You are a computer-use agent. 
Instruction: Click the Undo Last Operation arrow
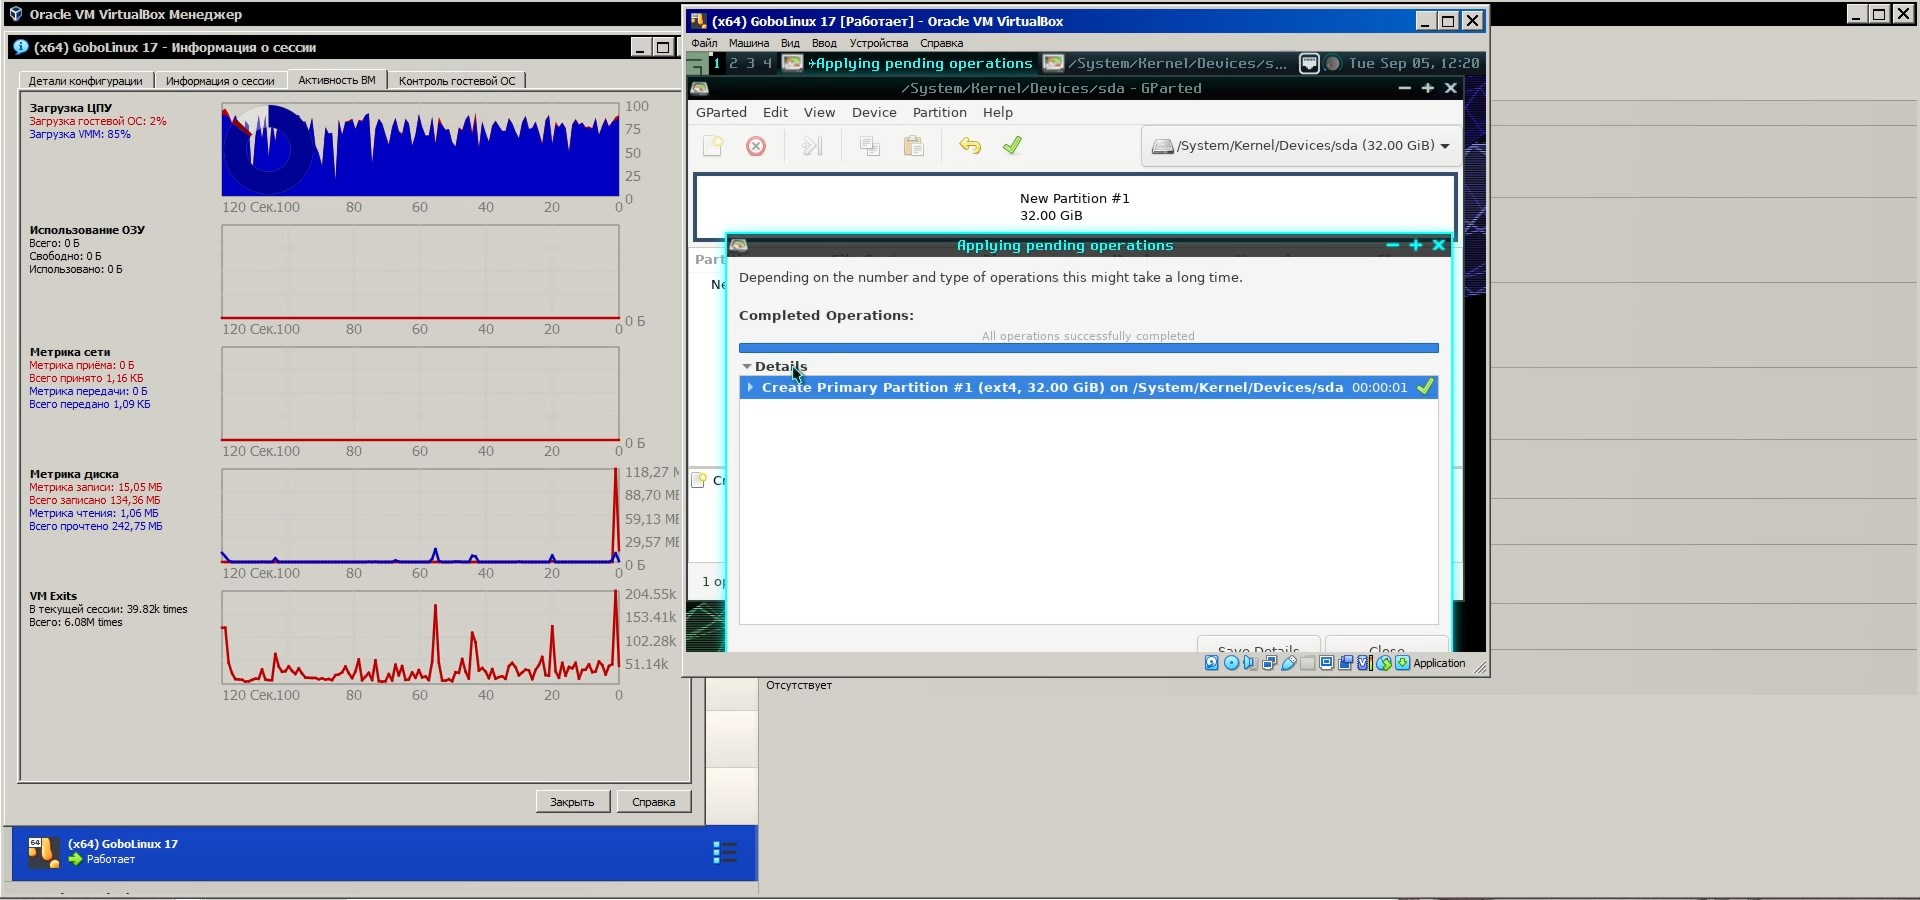969,146
